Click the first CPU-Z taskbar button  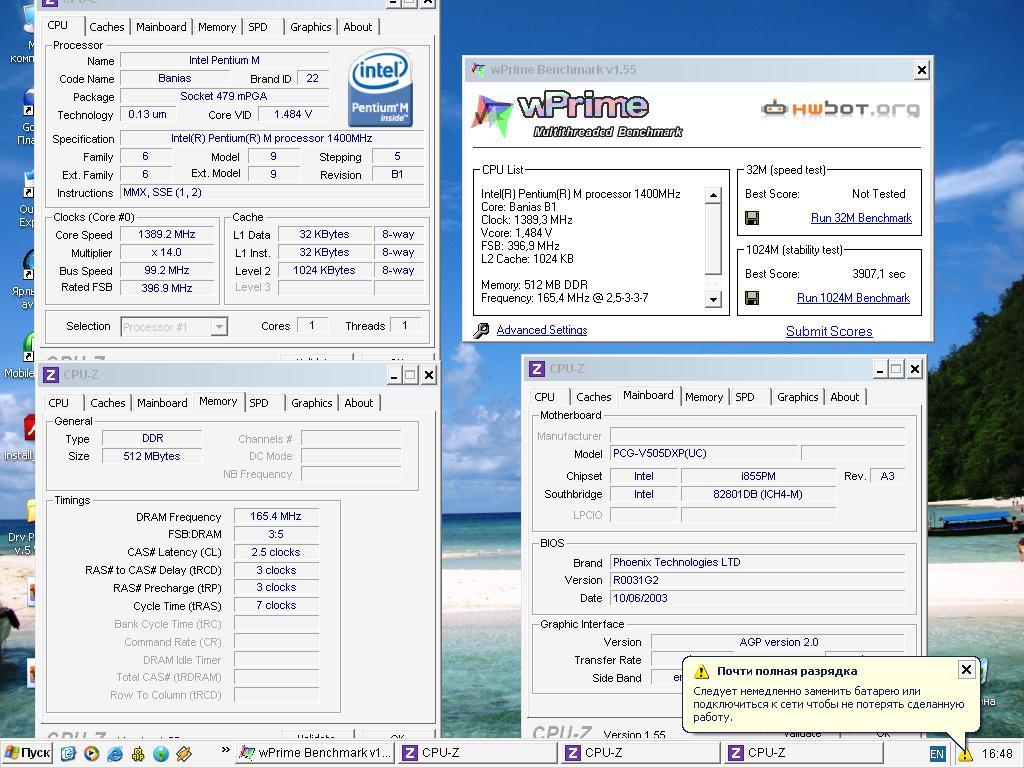coord(479,754)
